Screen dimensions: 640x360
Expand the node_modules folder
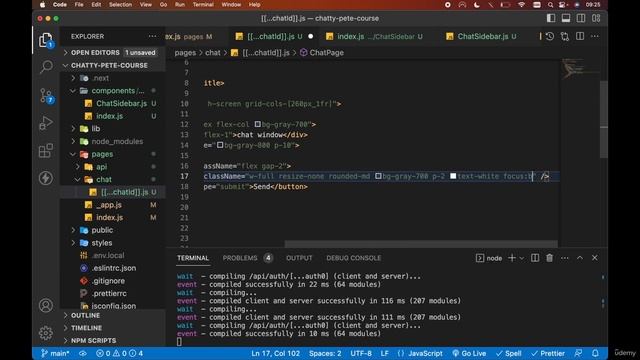click(x=113, y=141)
